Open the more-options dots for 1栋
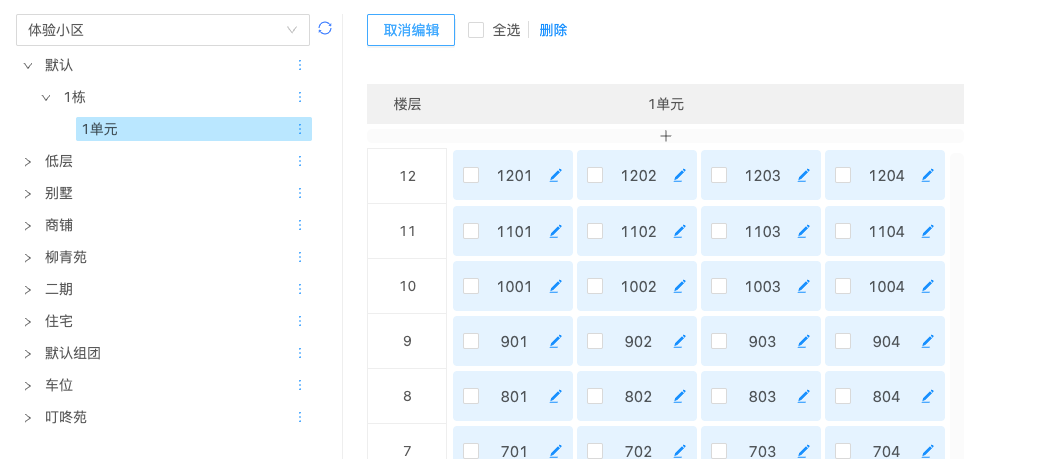 299,97
